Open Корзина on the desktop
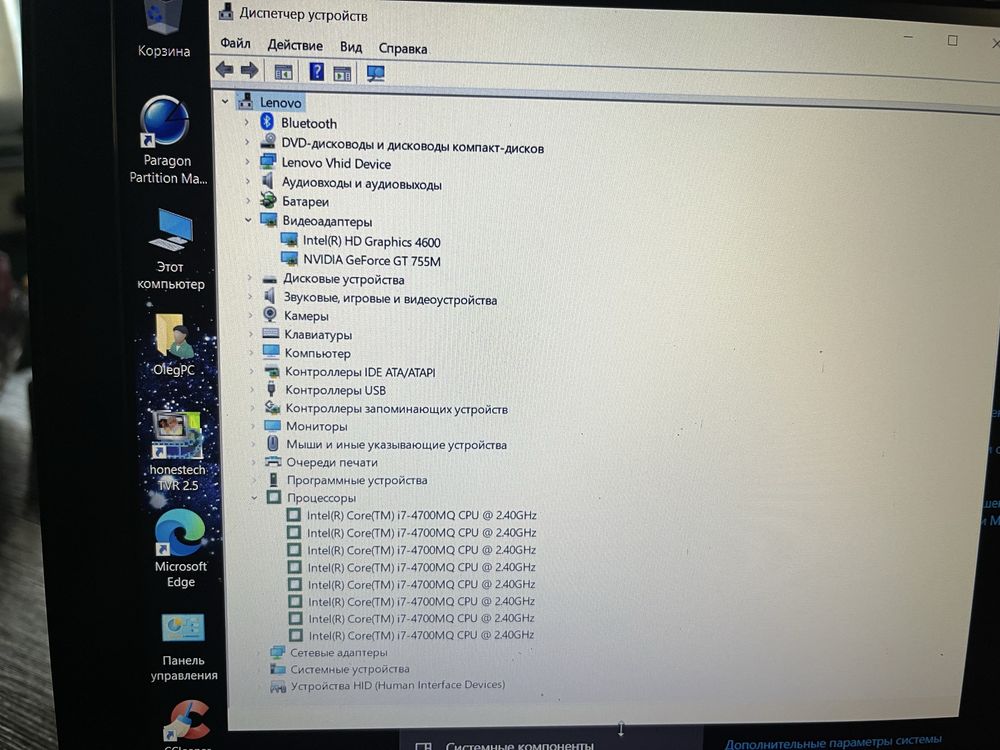Viewport: 1000px width, 750px height. pos(163,29)
